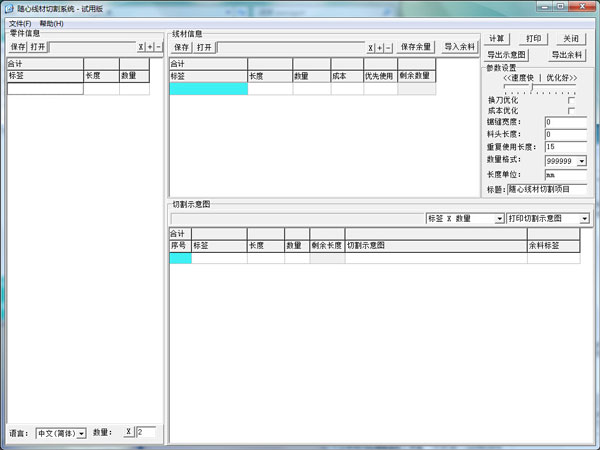600x450 pixels.
Task: Select highlighted 标签 cell in 线材信息 table
Action: point(209,89)
